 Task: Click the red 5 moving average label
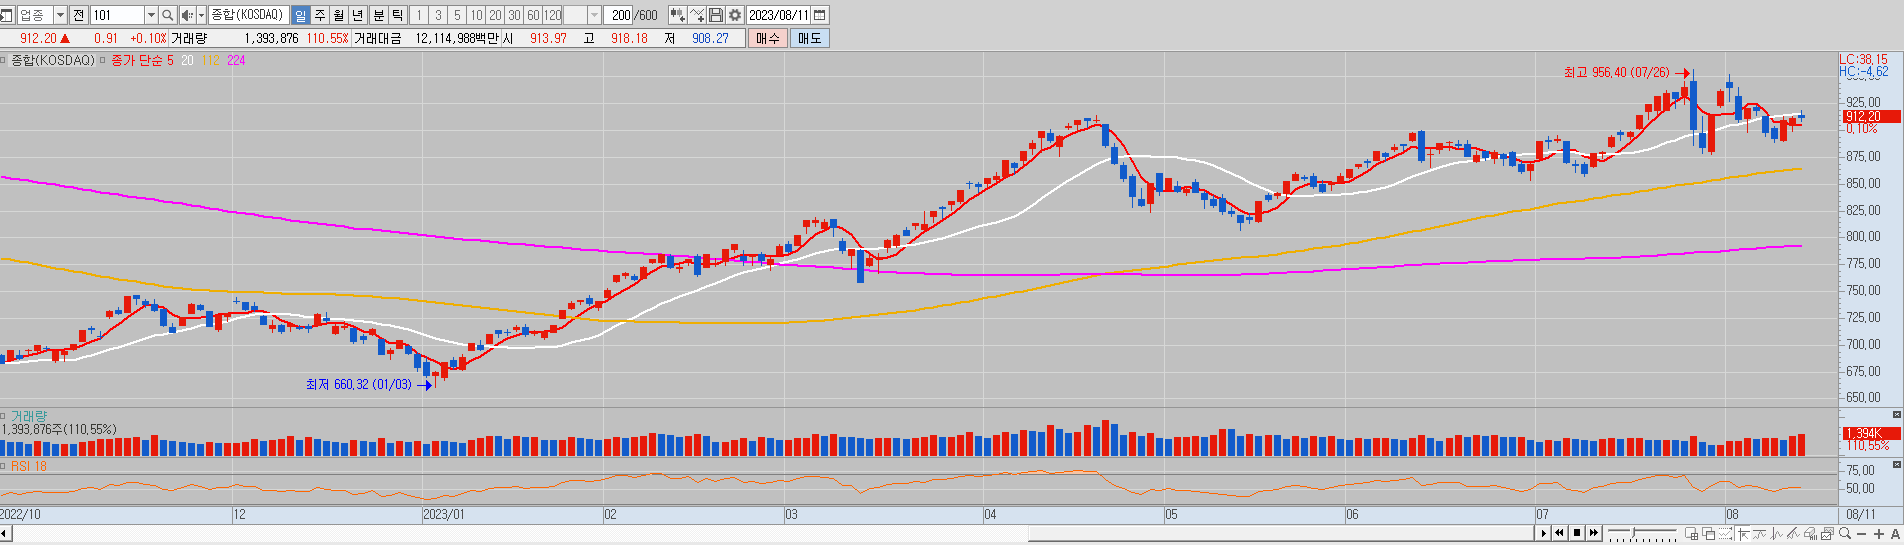coord(170,60)
